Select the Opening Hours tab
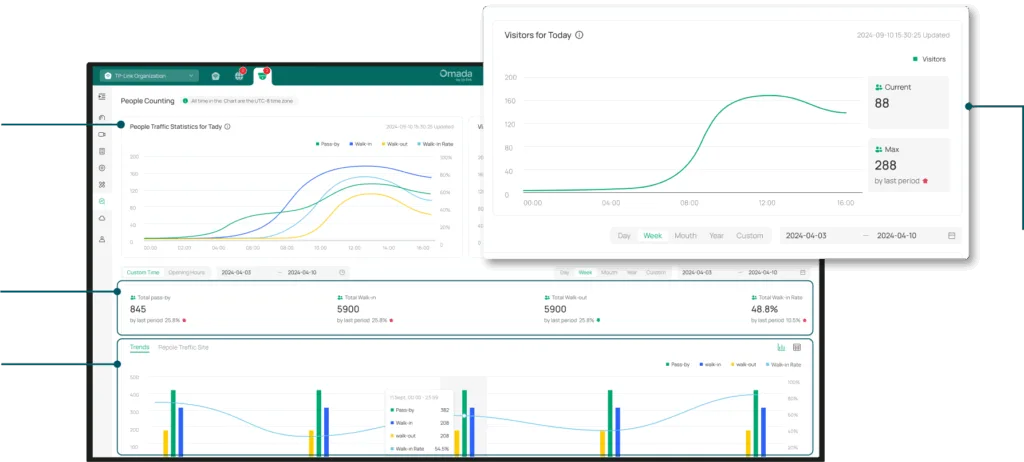This screenshot has width=1024, height=462. [186, 272]
